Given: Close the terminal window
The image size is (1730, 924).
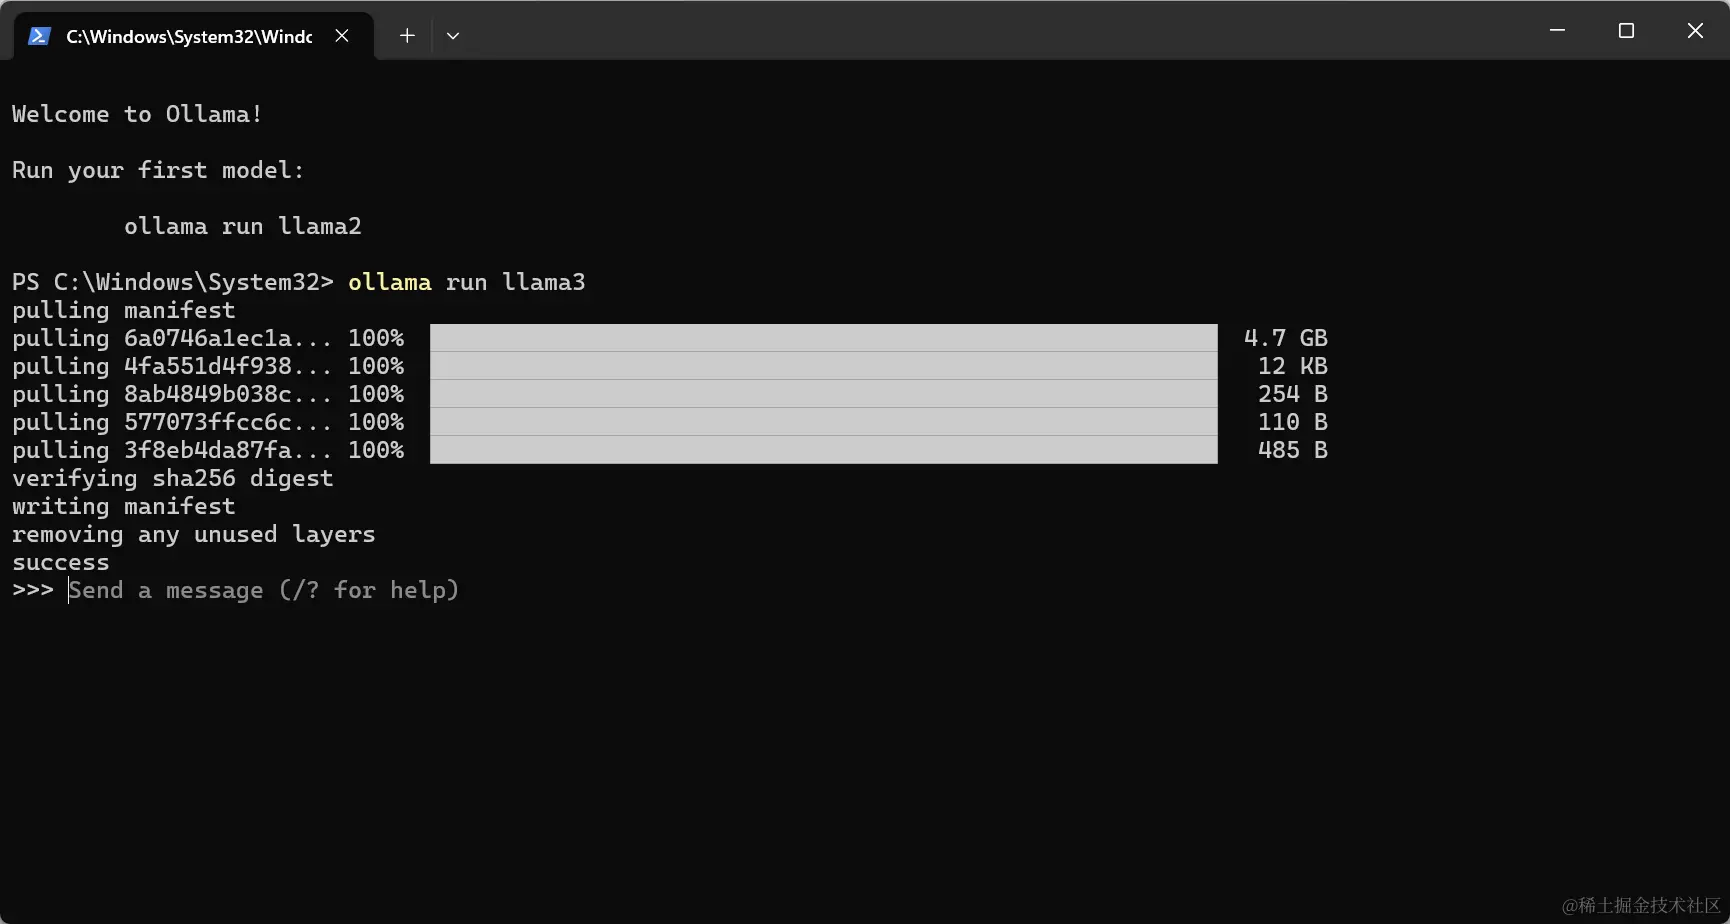Looking at the screenshot, I should click(1695, 31).
